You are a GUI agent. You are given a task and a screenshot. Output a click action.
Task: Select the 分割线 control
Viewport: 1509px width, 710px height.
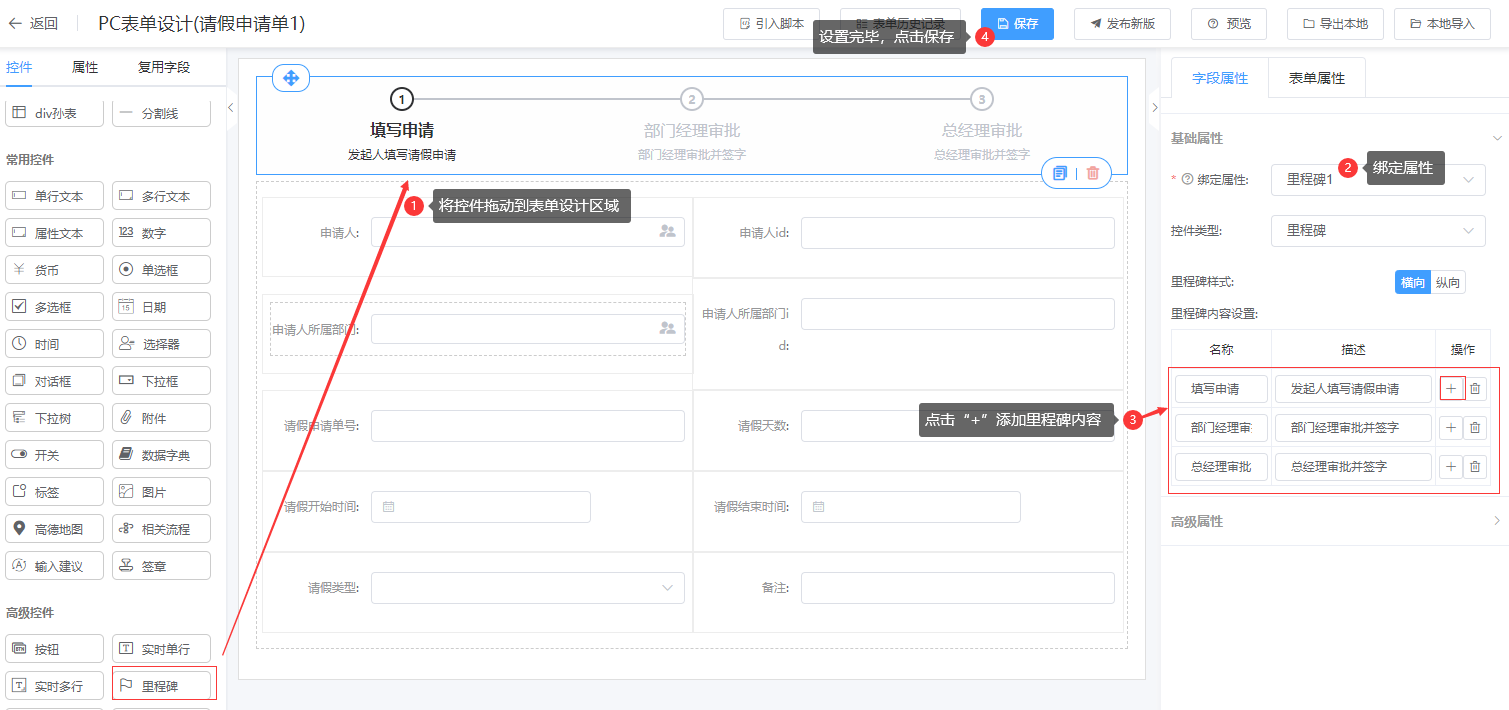click(x=161, y=113)
